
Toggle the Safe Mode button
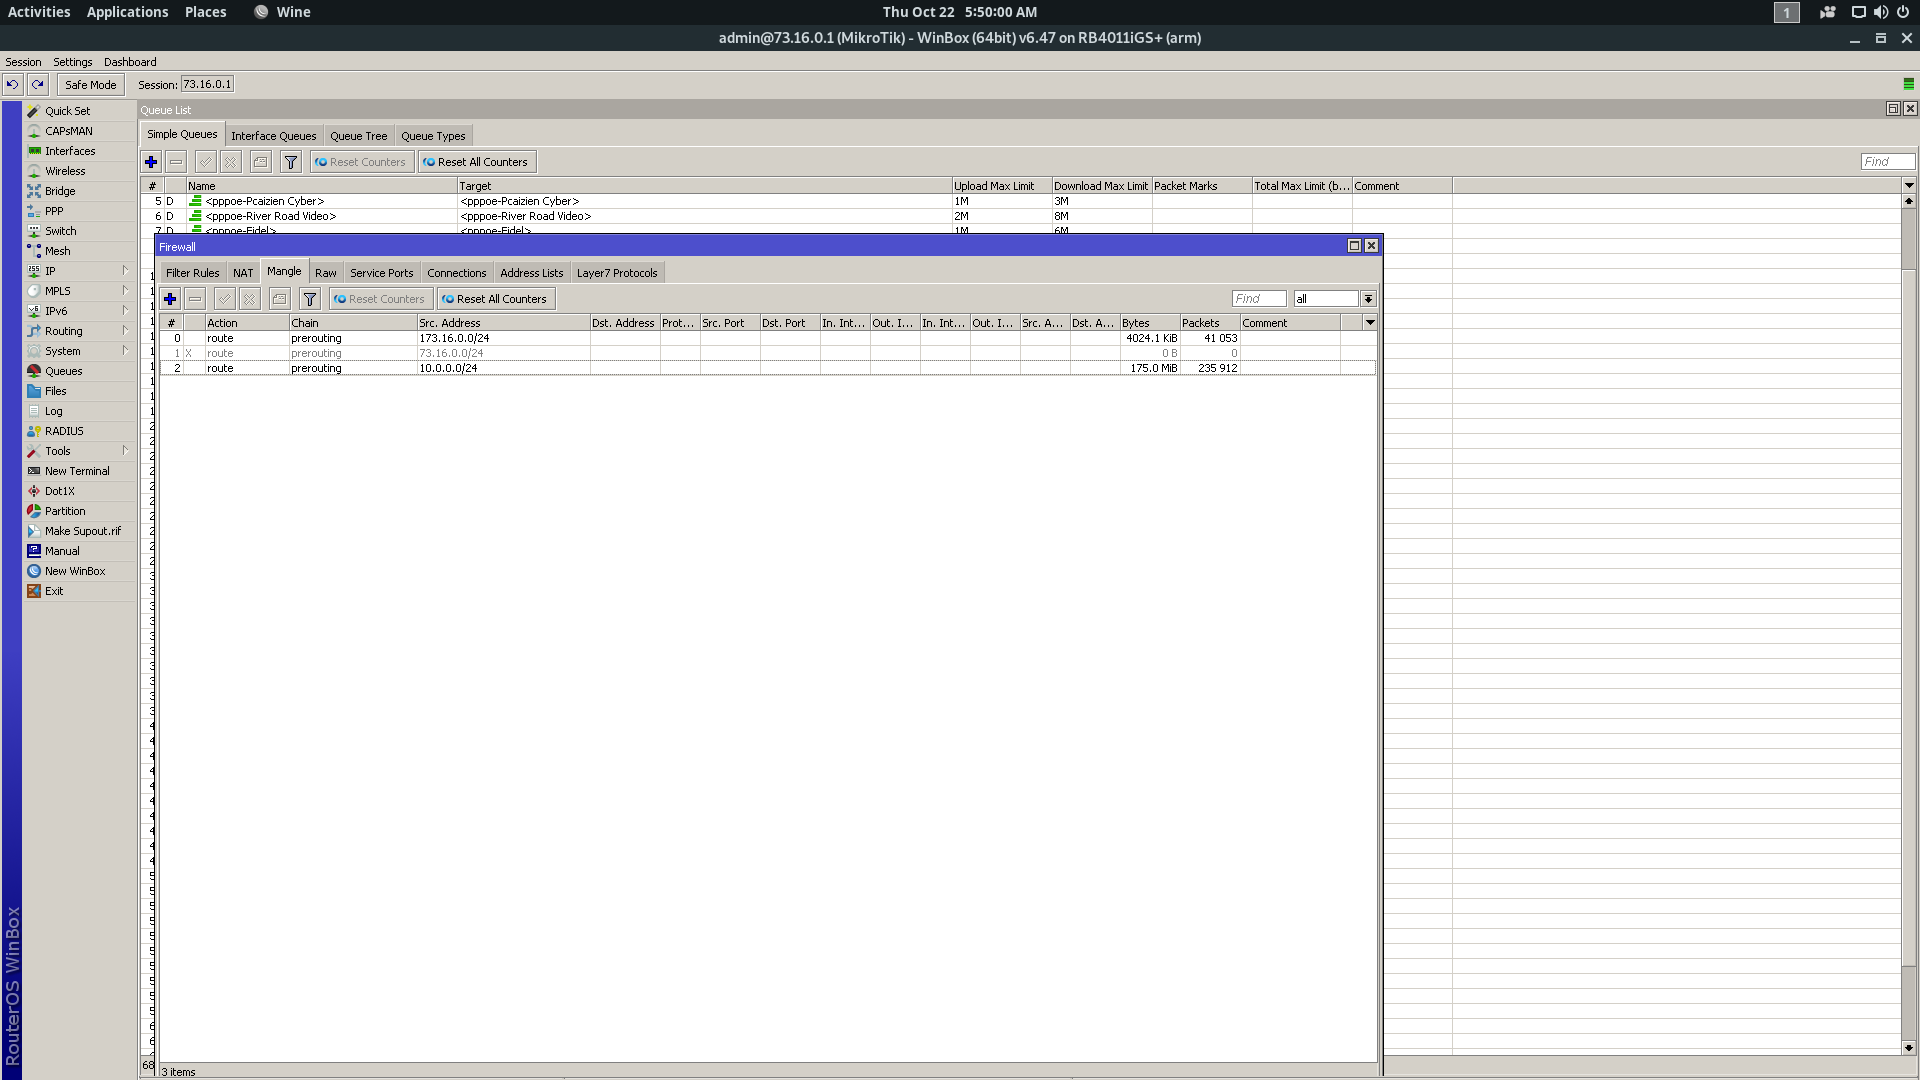coord(90,85)
